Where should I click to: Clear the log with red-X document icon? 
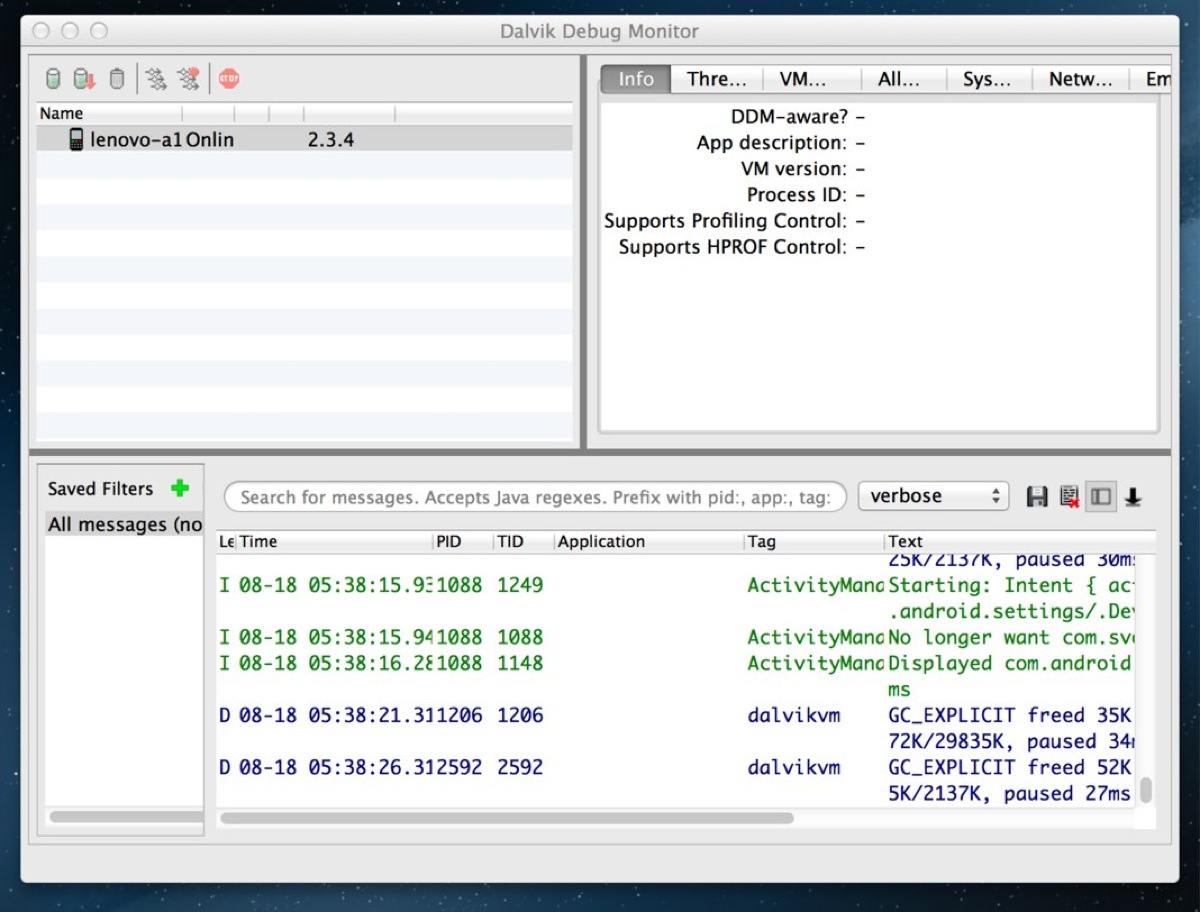point(1069,497)
